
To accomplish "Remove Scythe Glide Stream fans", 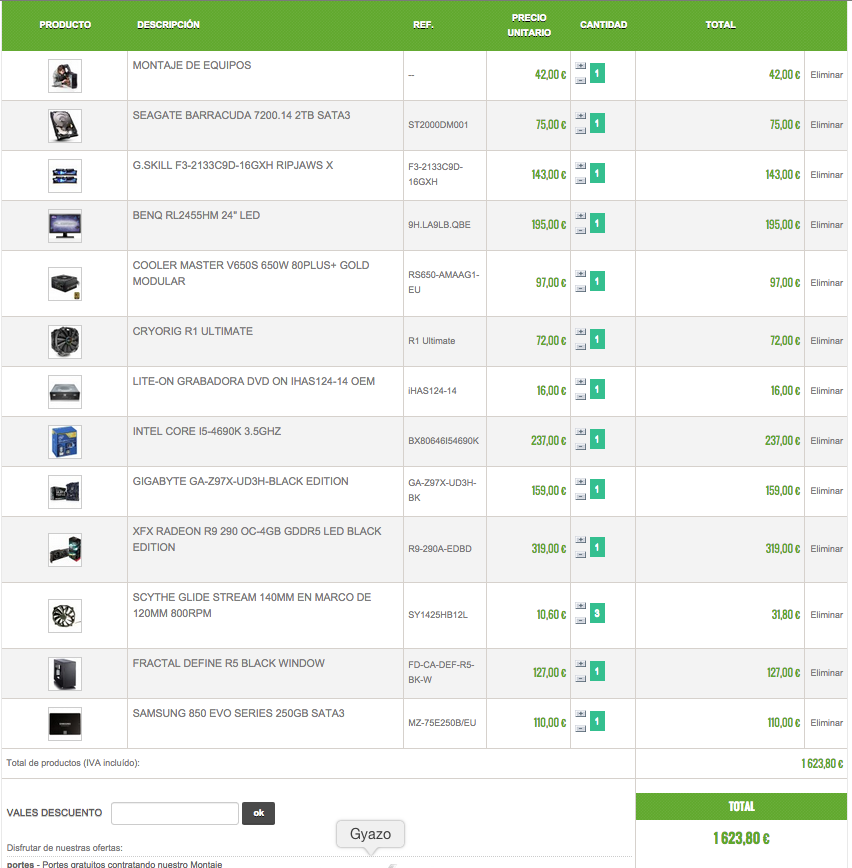I will pos(827,614).
